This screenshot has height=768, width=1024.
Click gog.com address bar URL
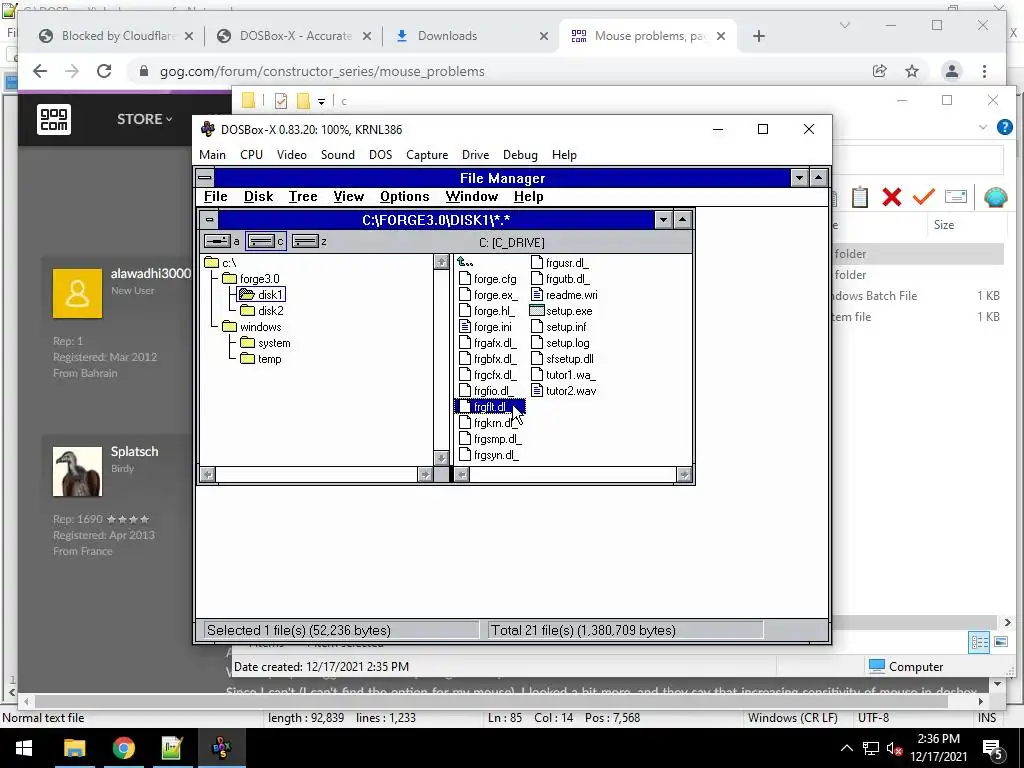(x=322, y=71)
